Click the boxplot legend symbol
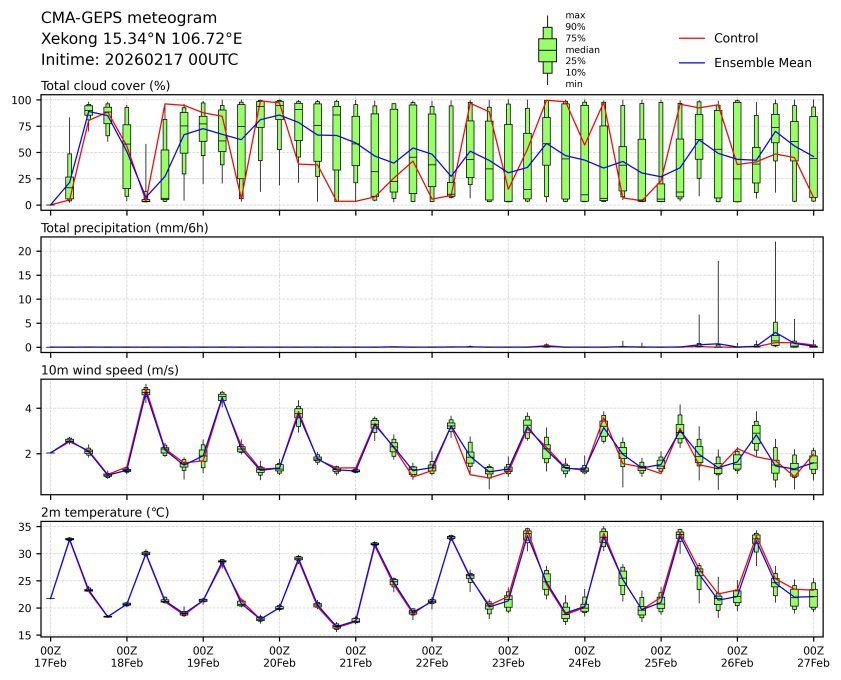Viewport: 841px width, 680px height. 547,49
